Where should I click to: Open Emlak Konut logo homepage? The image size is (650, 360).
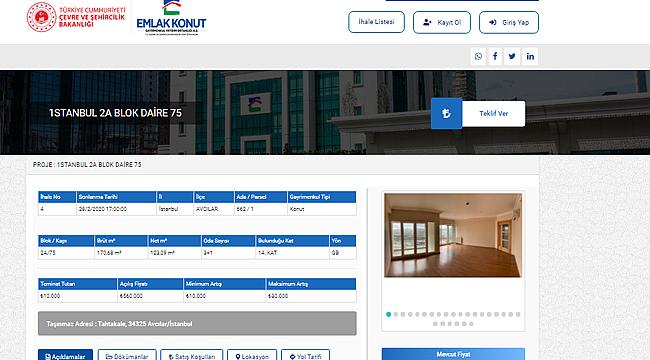point(171,19)
